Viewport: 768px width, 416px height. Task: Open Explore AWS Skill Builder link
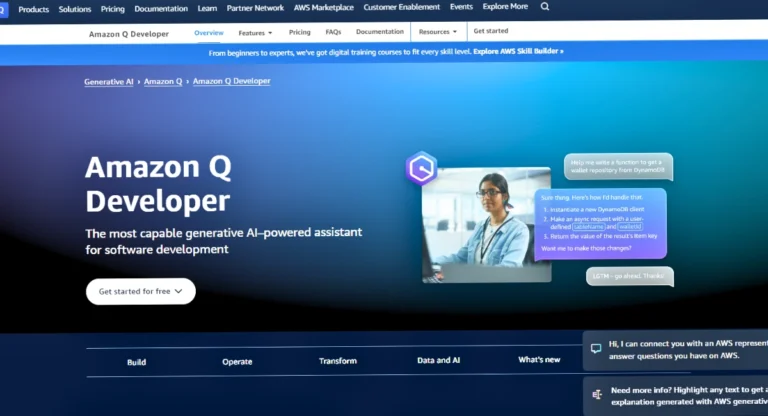518,51
